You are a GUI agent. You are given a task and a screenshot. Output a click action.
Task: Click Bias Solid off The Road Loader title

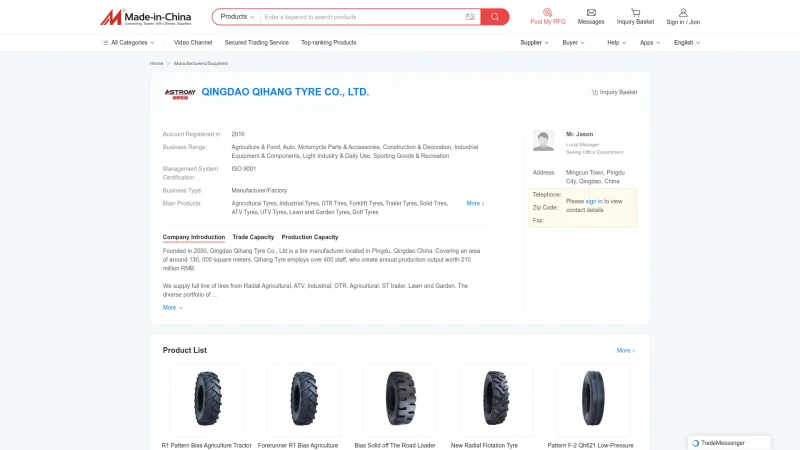395,445
